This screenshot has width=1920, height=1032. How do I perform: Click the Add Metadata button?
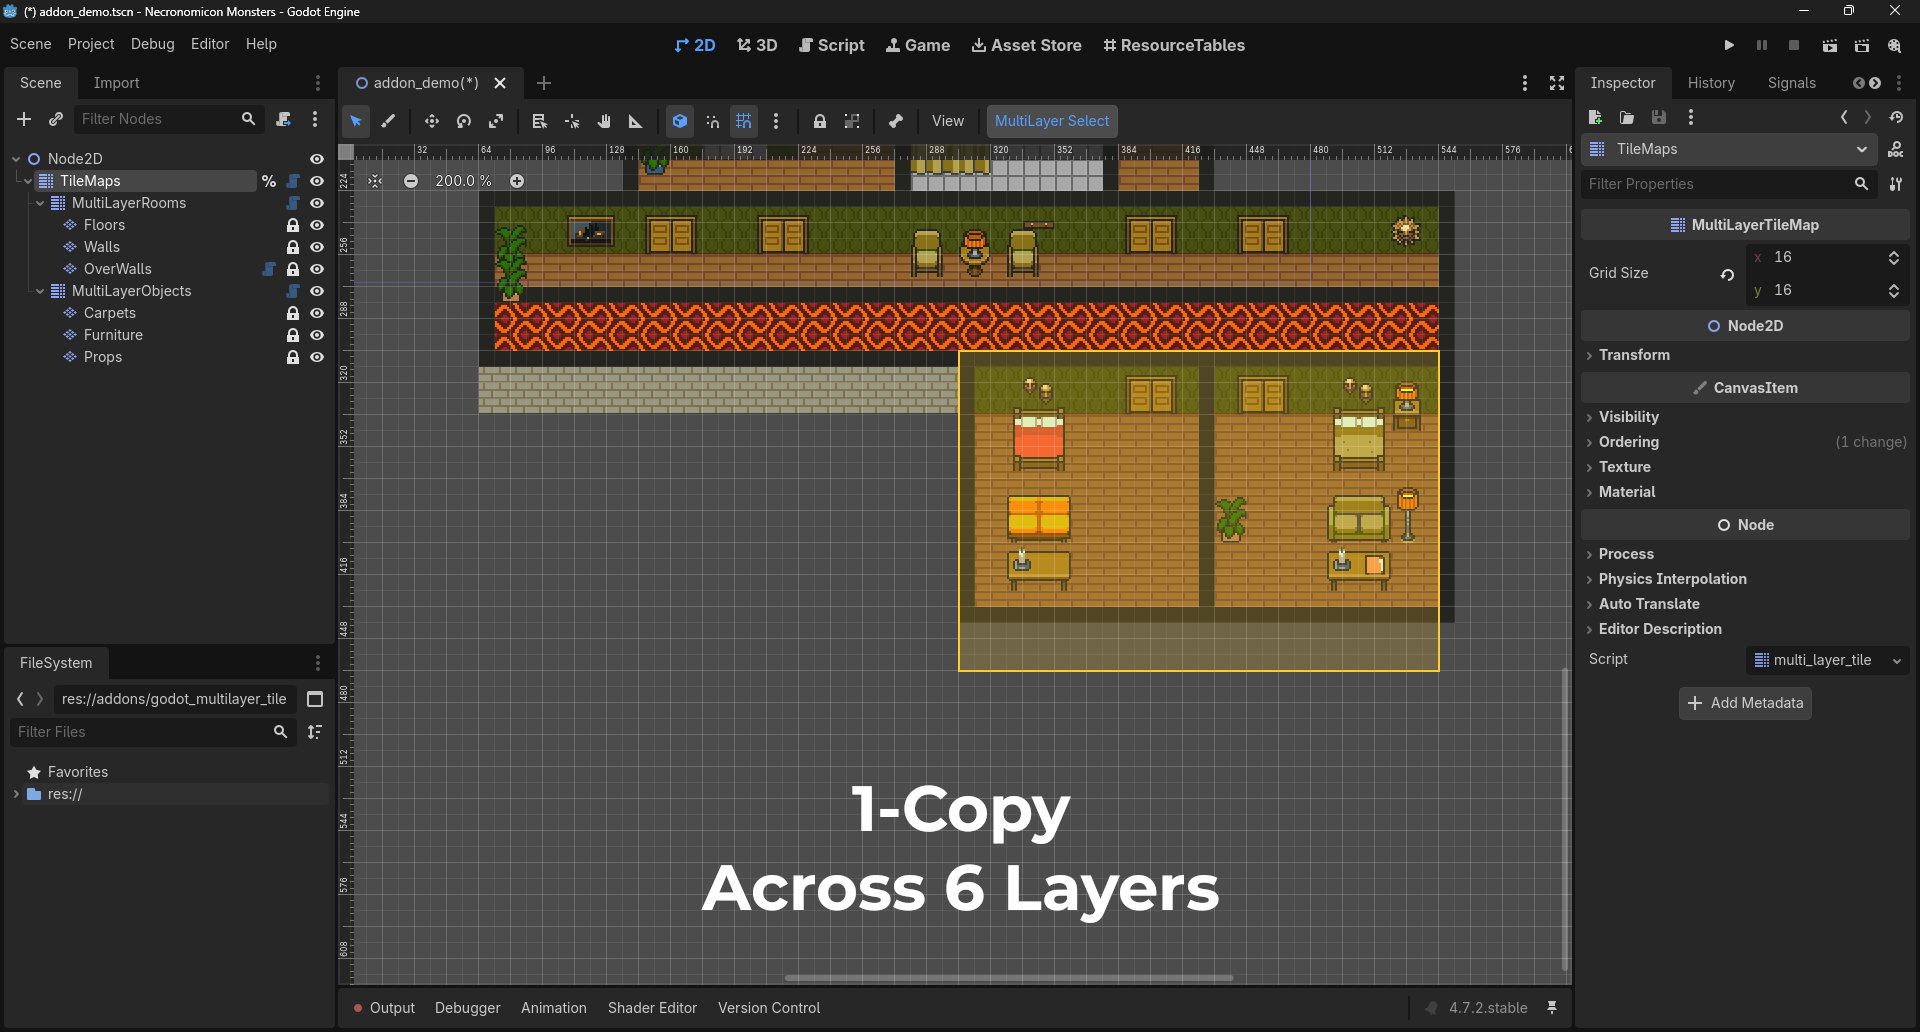pos(1745,703)
